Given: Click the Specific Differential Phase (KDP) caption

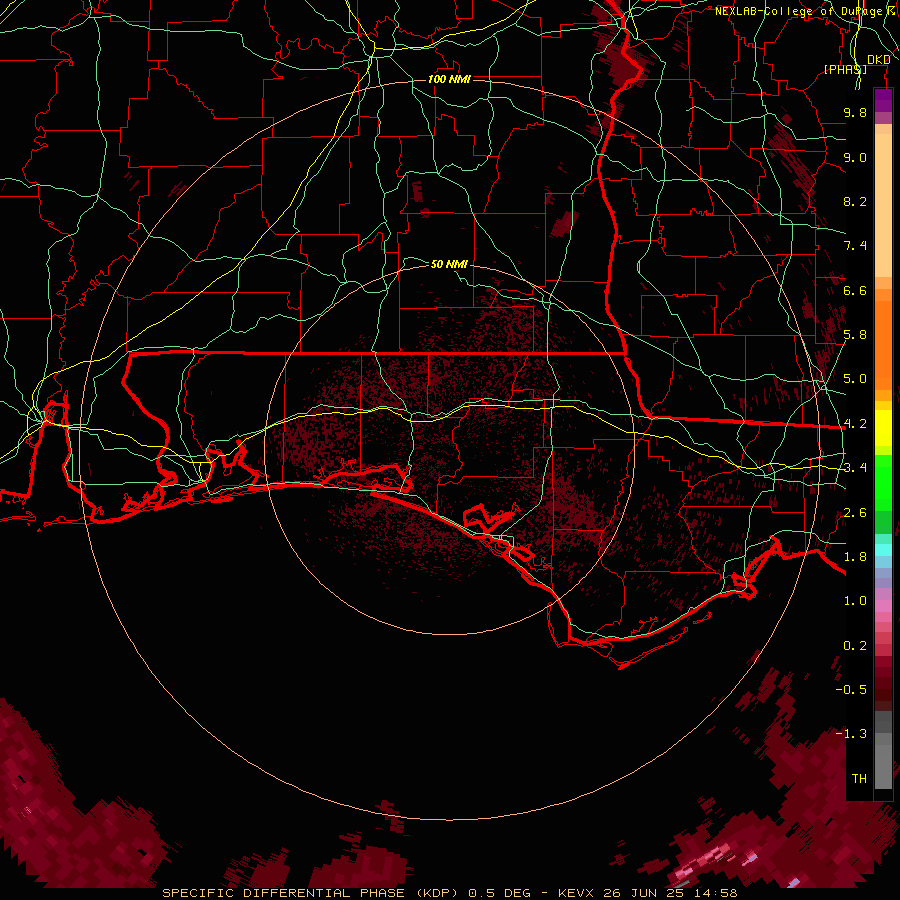Looking at the screenshot, I should (309, 893).
